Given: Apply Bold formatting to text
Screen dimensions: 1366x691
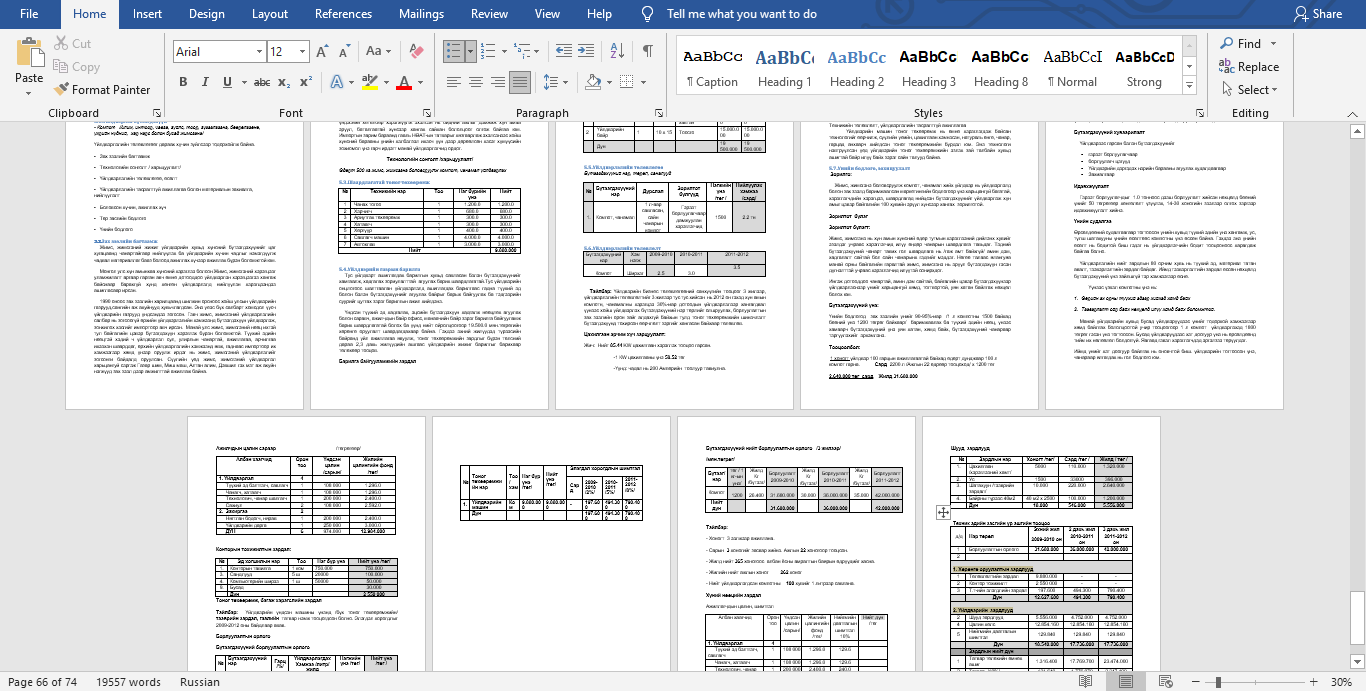Looking at the screenshot, I should [x=182, y=80].
